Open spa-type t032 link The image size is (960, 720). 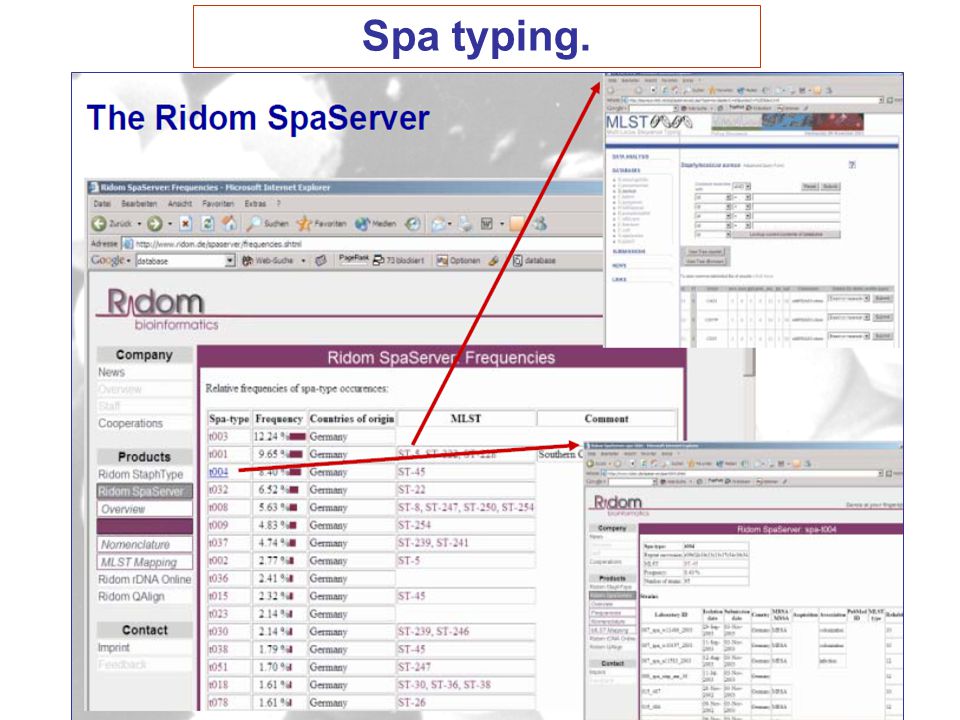pos(218,490)
